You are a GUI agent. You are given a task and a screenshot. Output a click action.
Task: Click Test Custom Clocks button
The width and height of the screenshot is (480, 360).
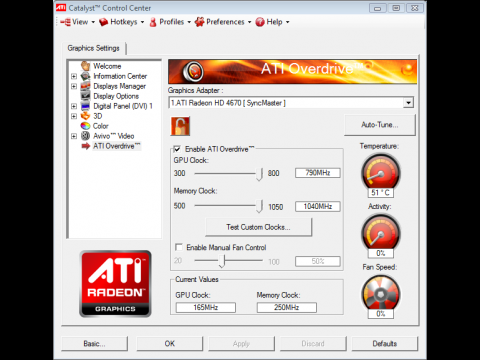pyautogui.click(x=258, y=227)
